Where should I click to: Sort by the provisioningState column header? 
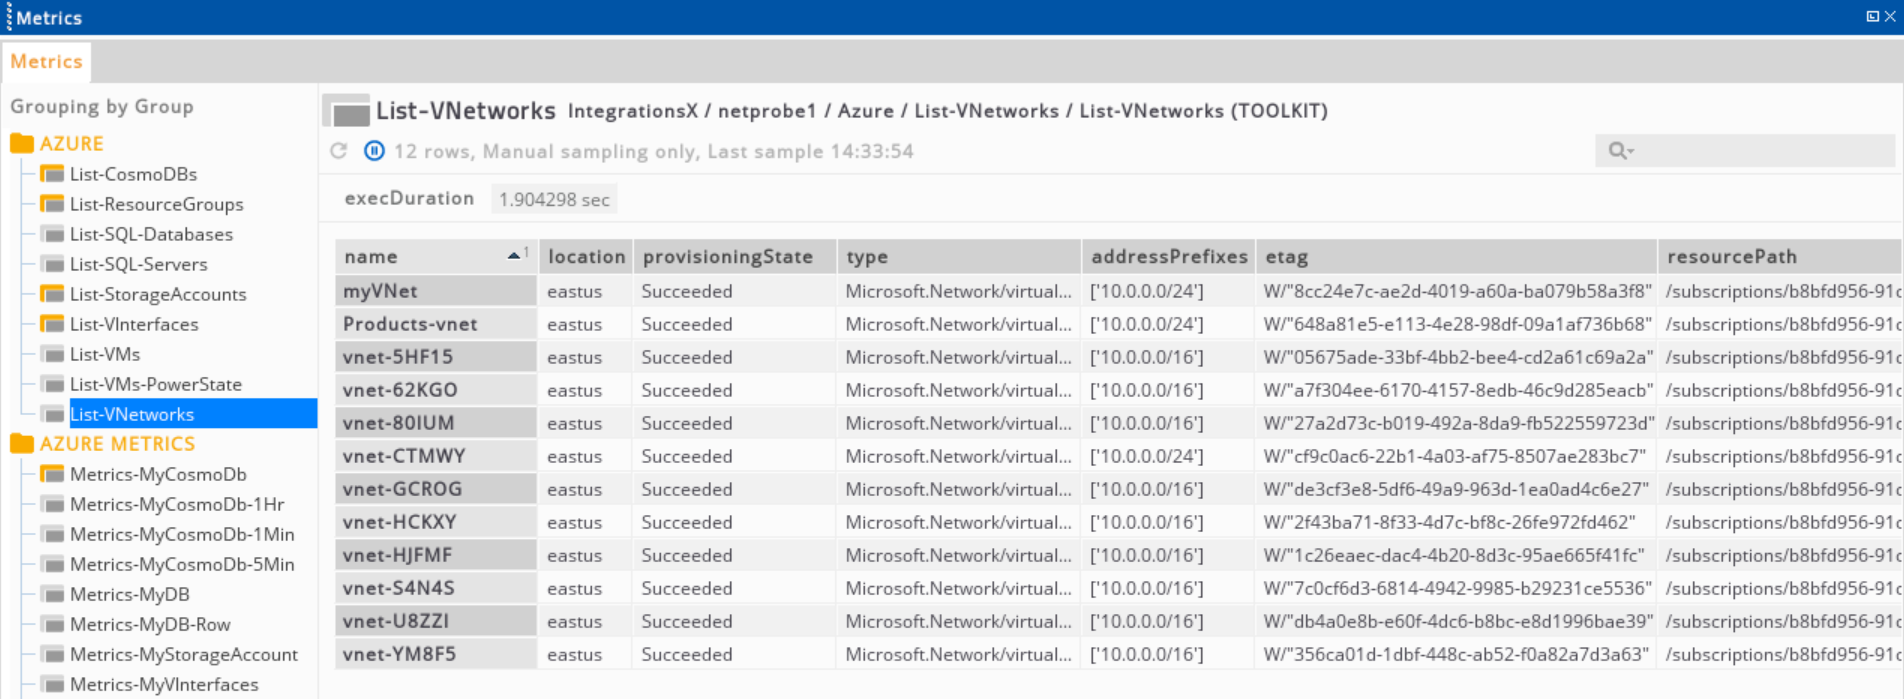(x=735, y=257)
